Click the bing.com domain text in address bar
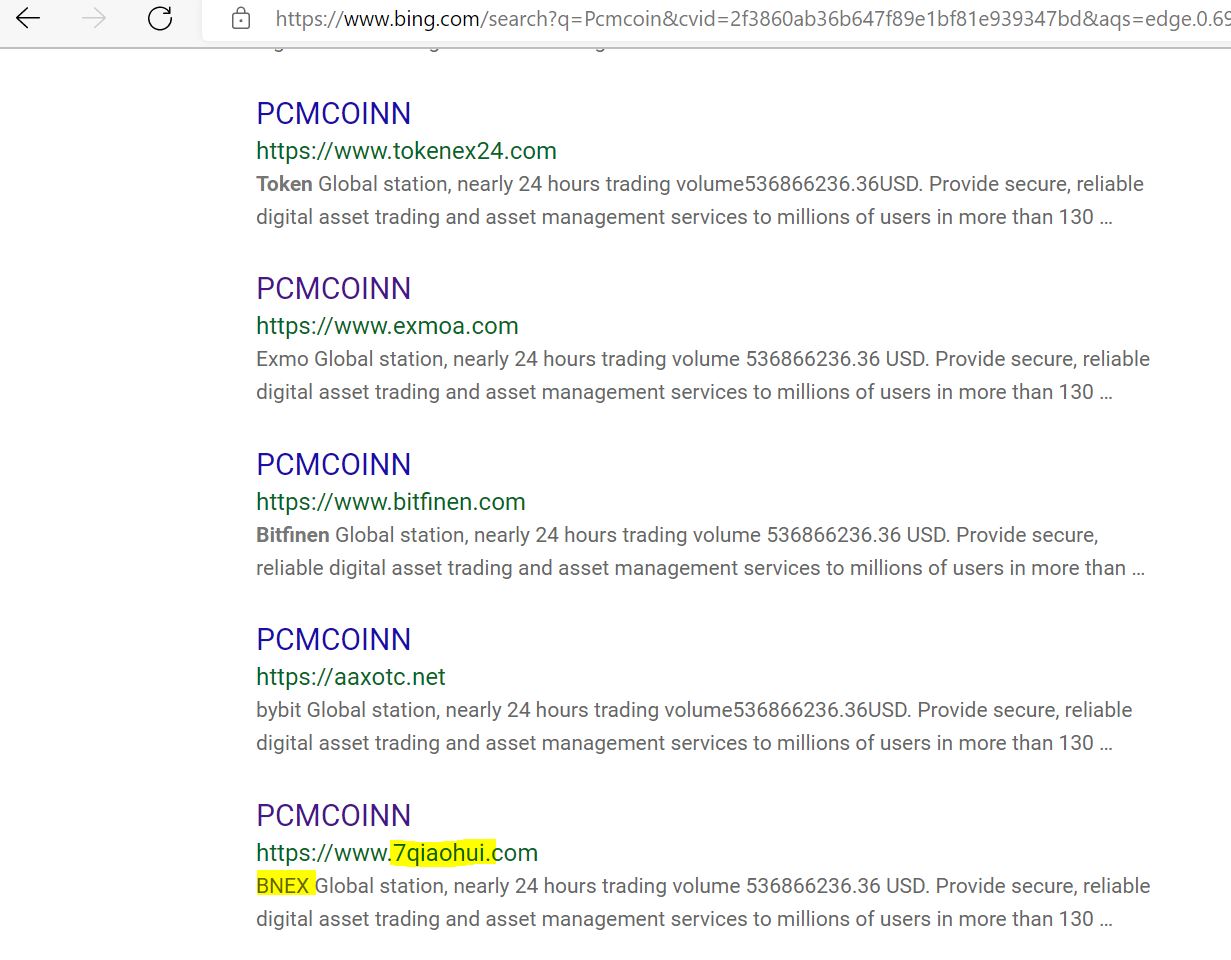This screenshot has width=1231, height=960. (399, 18)
